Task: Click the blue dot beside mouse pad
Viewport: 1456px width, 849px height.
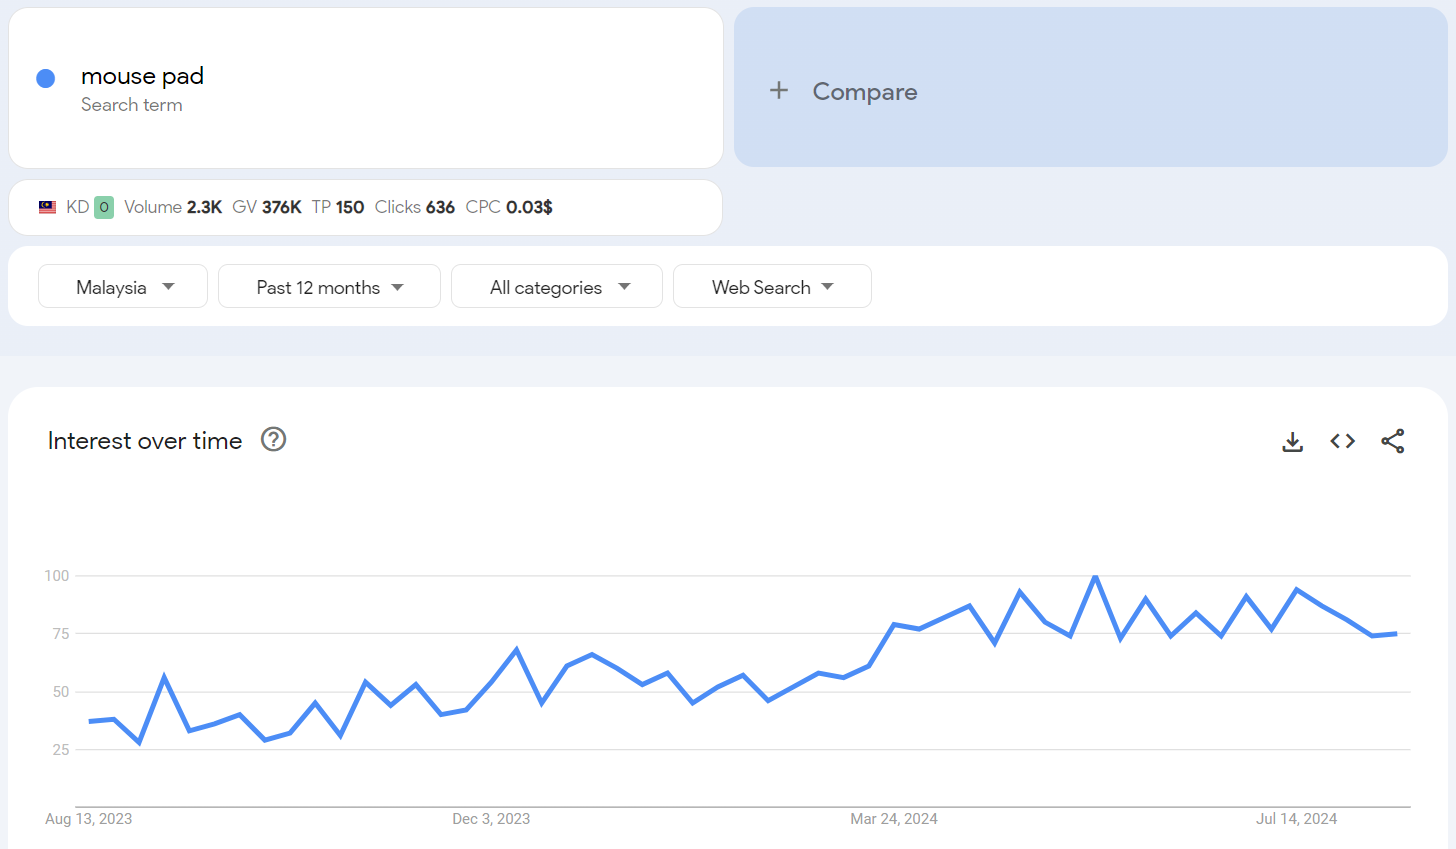Action: click(x=46, y=78)
